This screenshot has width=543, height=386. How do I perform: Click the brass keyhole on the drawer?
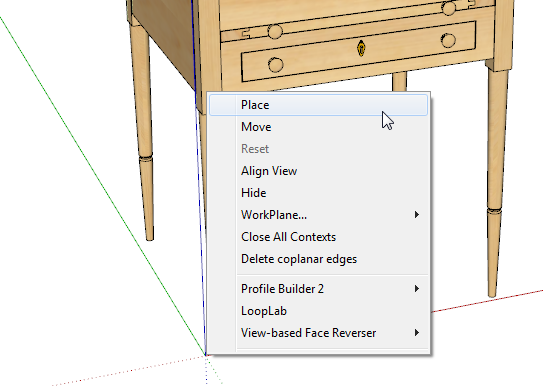(361, 48)
